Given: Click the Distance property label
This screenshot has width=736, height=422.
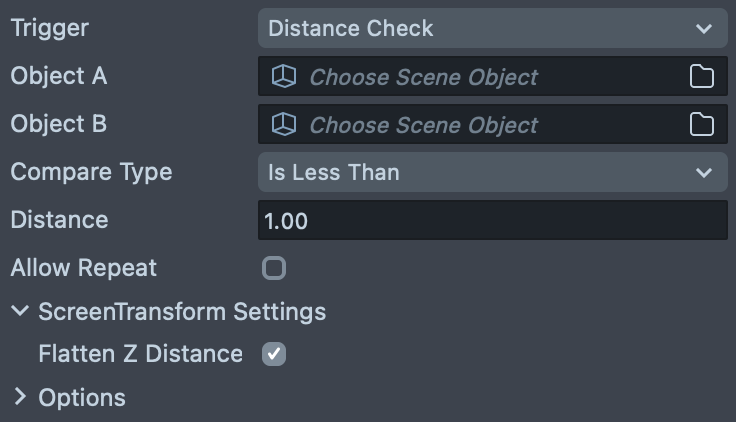Looking at the screenshot, I should 59,220.
